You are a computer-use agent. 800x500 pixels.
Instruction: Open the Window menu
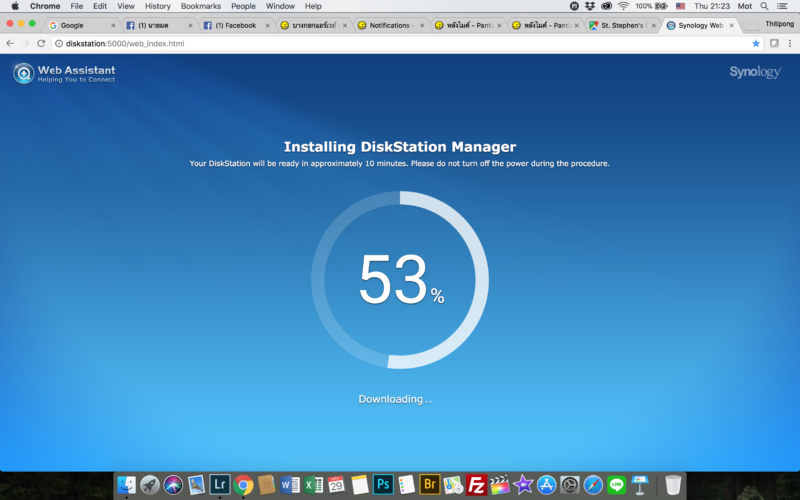click(280, 6)
